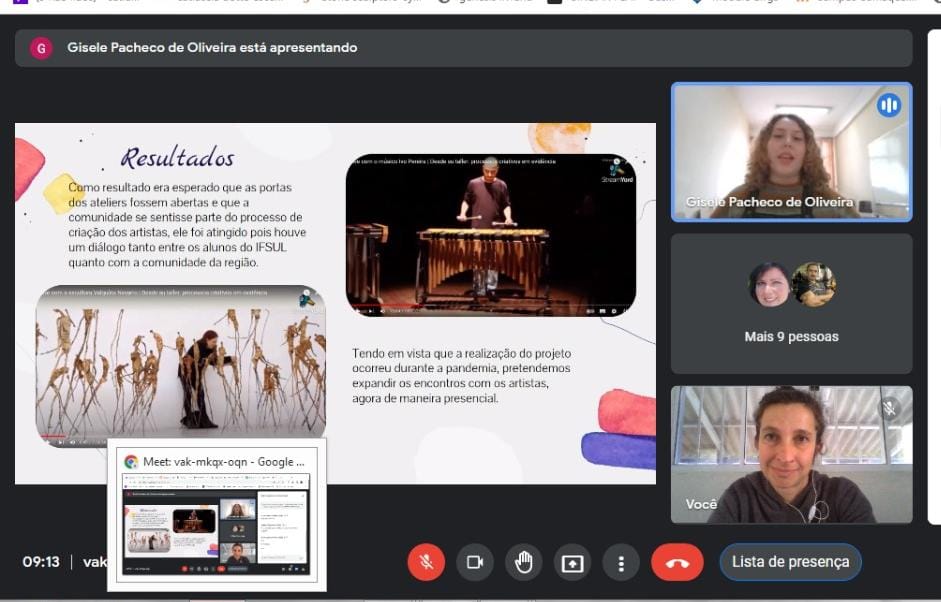The height and width of the screenshot is (602, 941).
Task: Leave the call with red hang-up button
Action: 677,563
